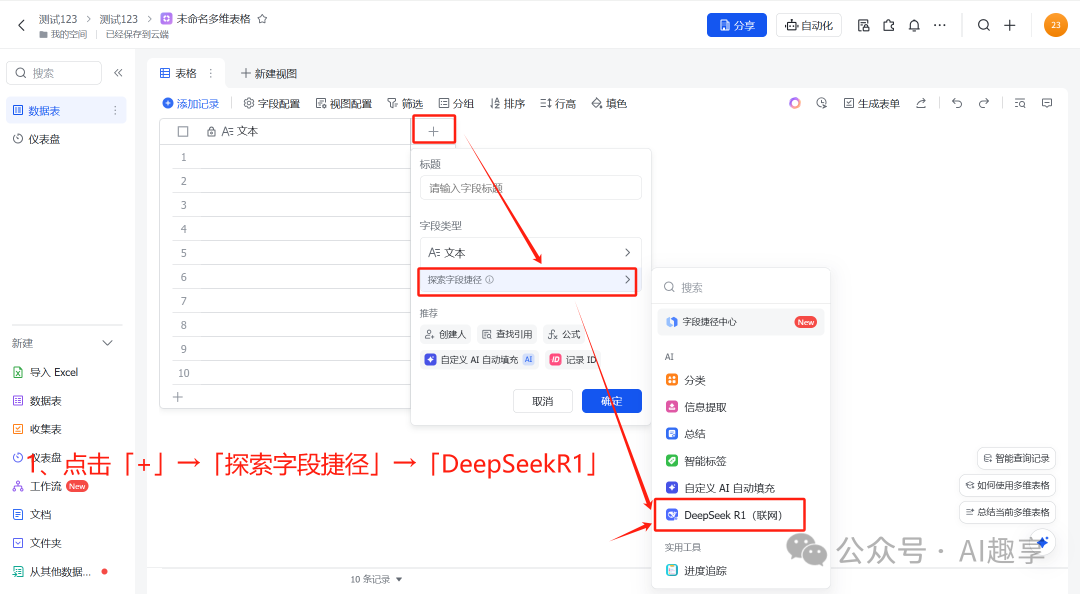Image resolution: width=1080 pixels, height=594 pixels.
Task: Click 新建视图 to add a view
Action: pos(269,73)
